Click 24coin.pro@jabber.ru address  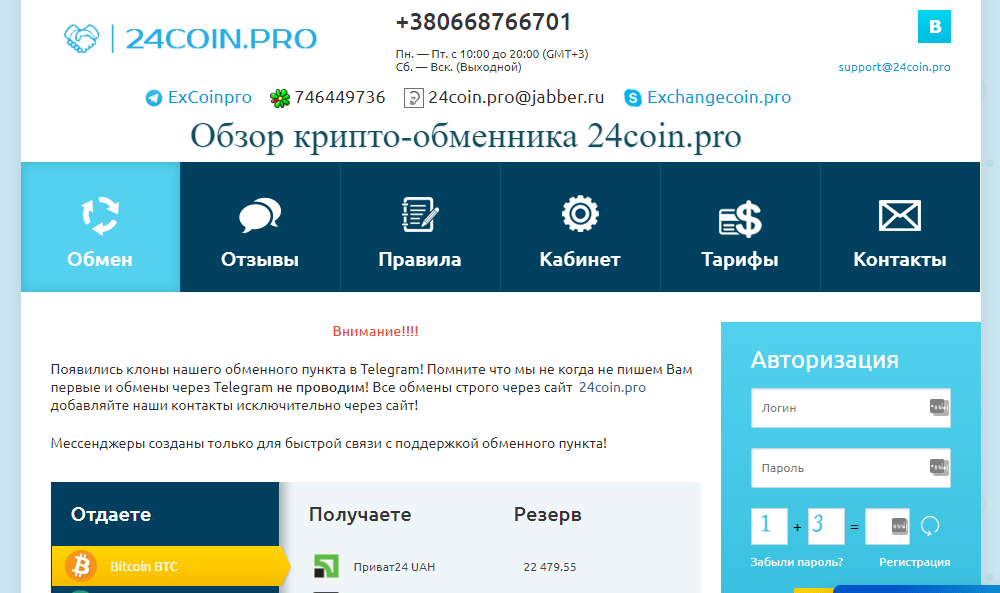(x=516, y=98)
